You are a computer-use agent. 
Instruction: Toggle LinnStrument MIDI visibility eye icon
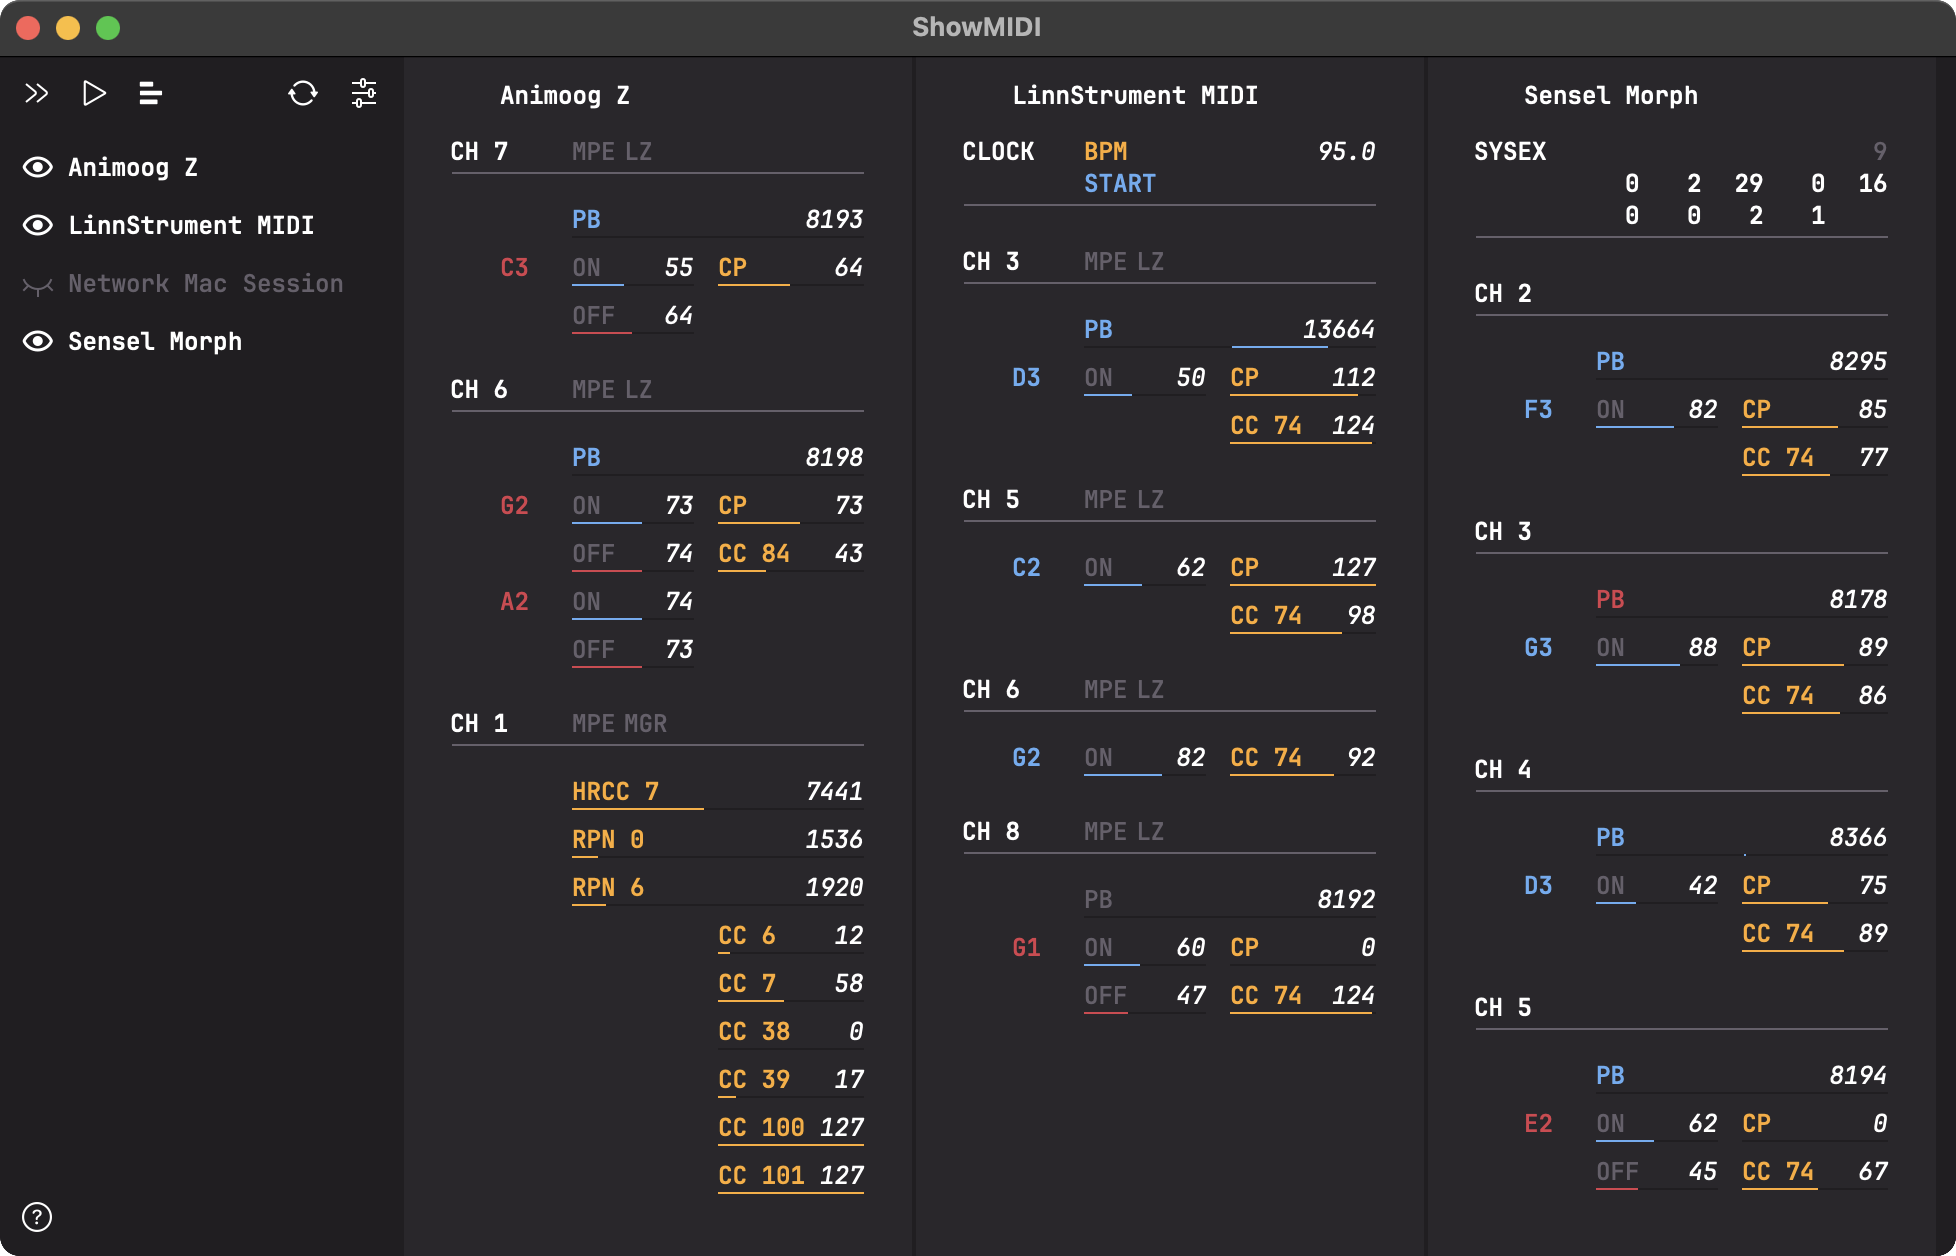coord(38,225)
